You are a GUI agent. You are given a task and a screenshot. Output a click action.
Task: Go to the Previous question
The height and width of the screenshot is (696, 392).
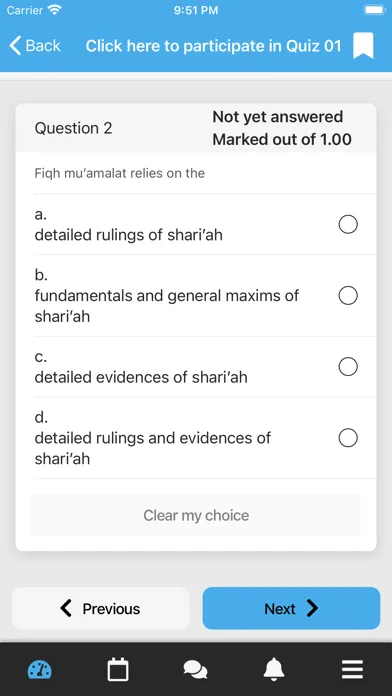click(101, 608)
